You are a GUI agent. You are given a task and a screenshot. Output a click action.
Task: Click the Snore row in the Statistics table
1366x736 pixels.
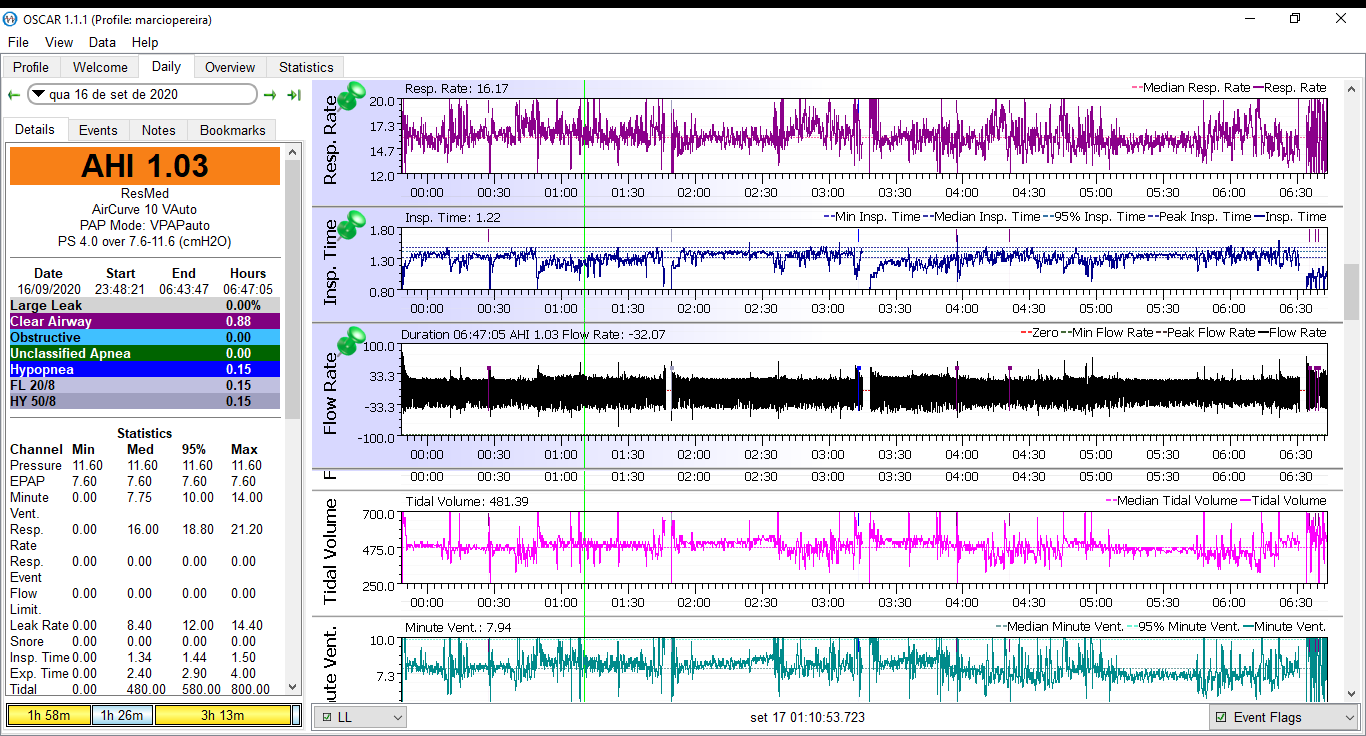coord(140,641)
